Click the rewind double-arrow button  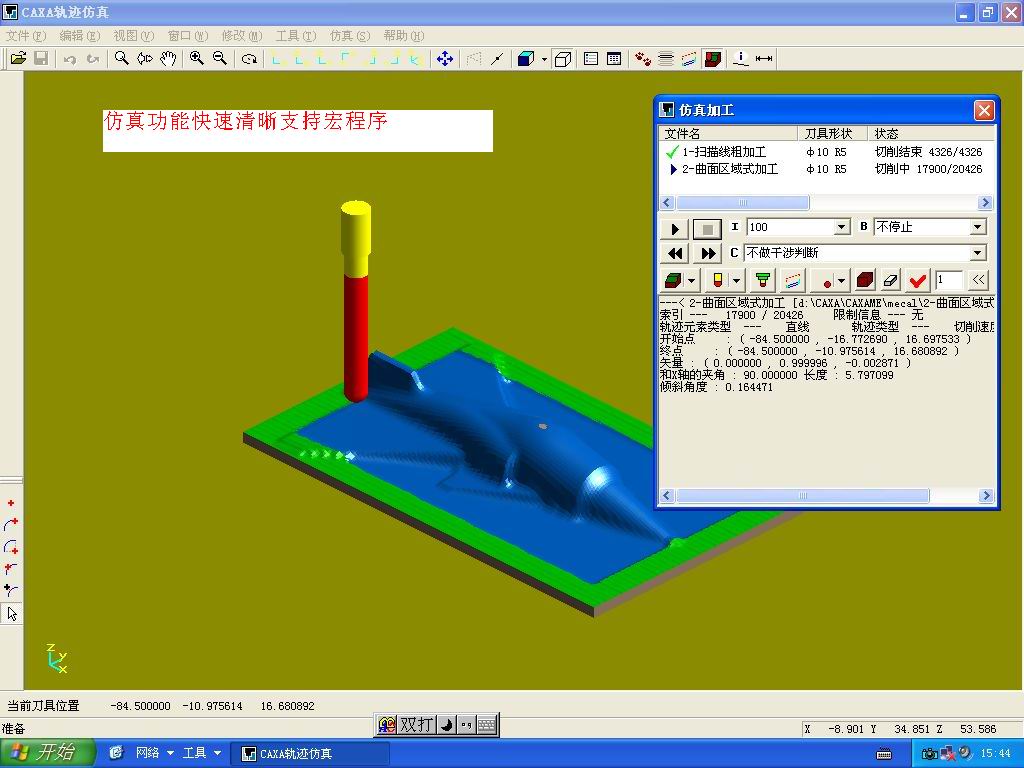pyautogui.click(x=675, y=253)
